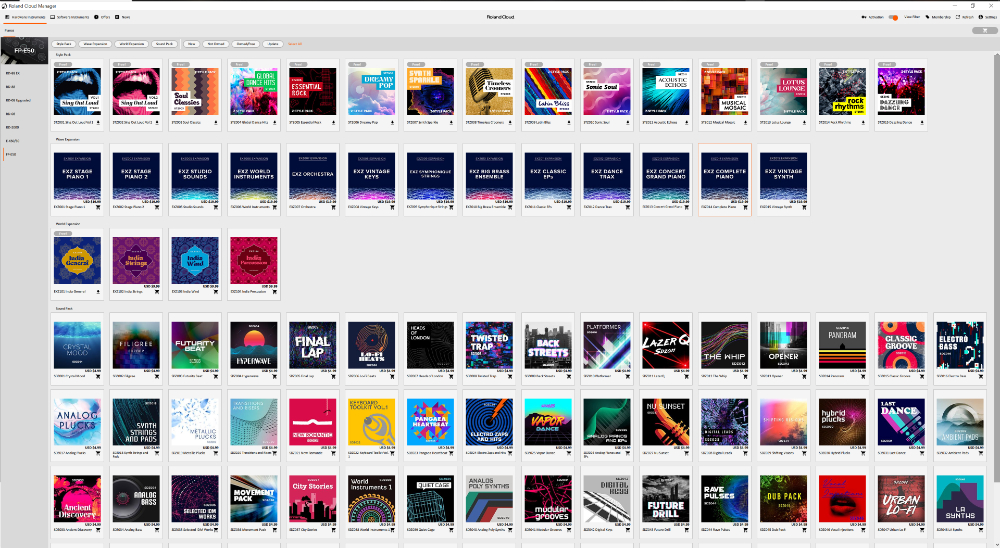Screen dimensions: 1000x548
Task: Add India Strings expansion to cart
Action: pyautogui.click(x=158, y=293)
